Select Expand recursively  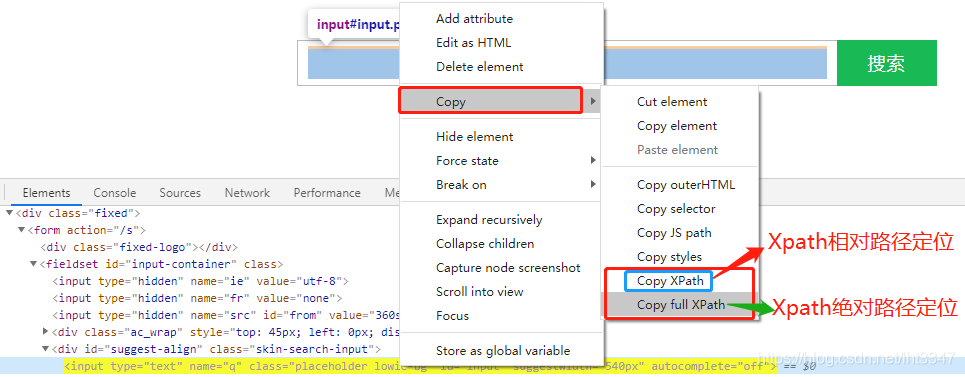point(489,220)
